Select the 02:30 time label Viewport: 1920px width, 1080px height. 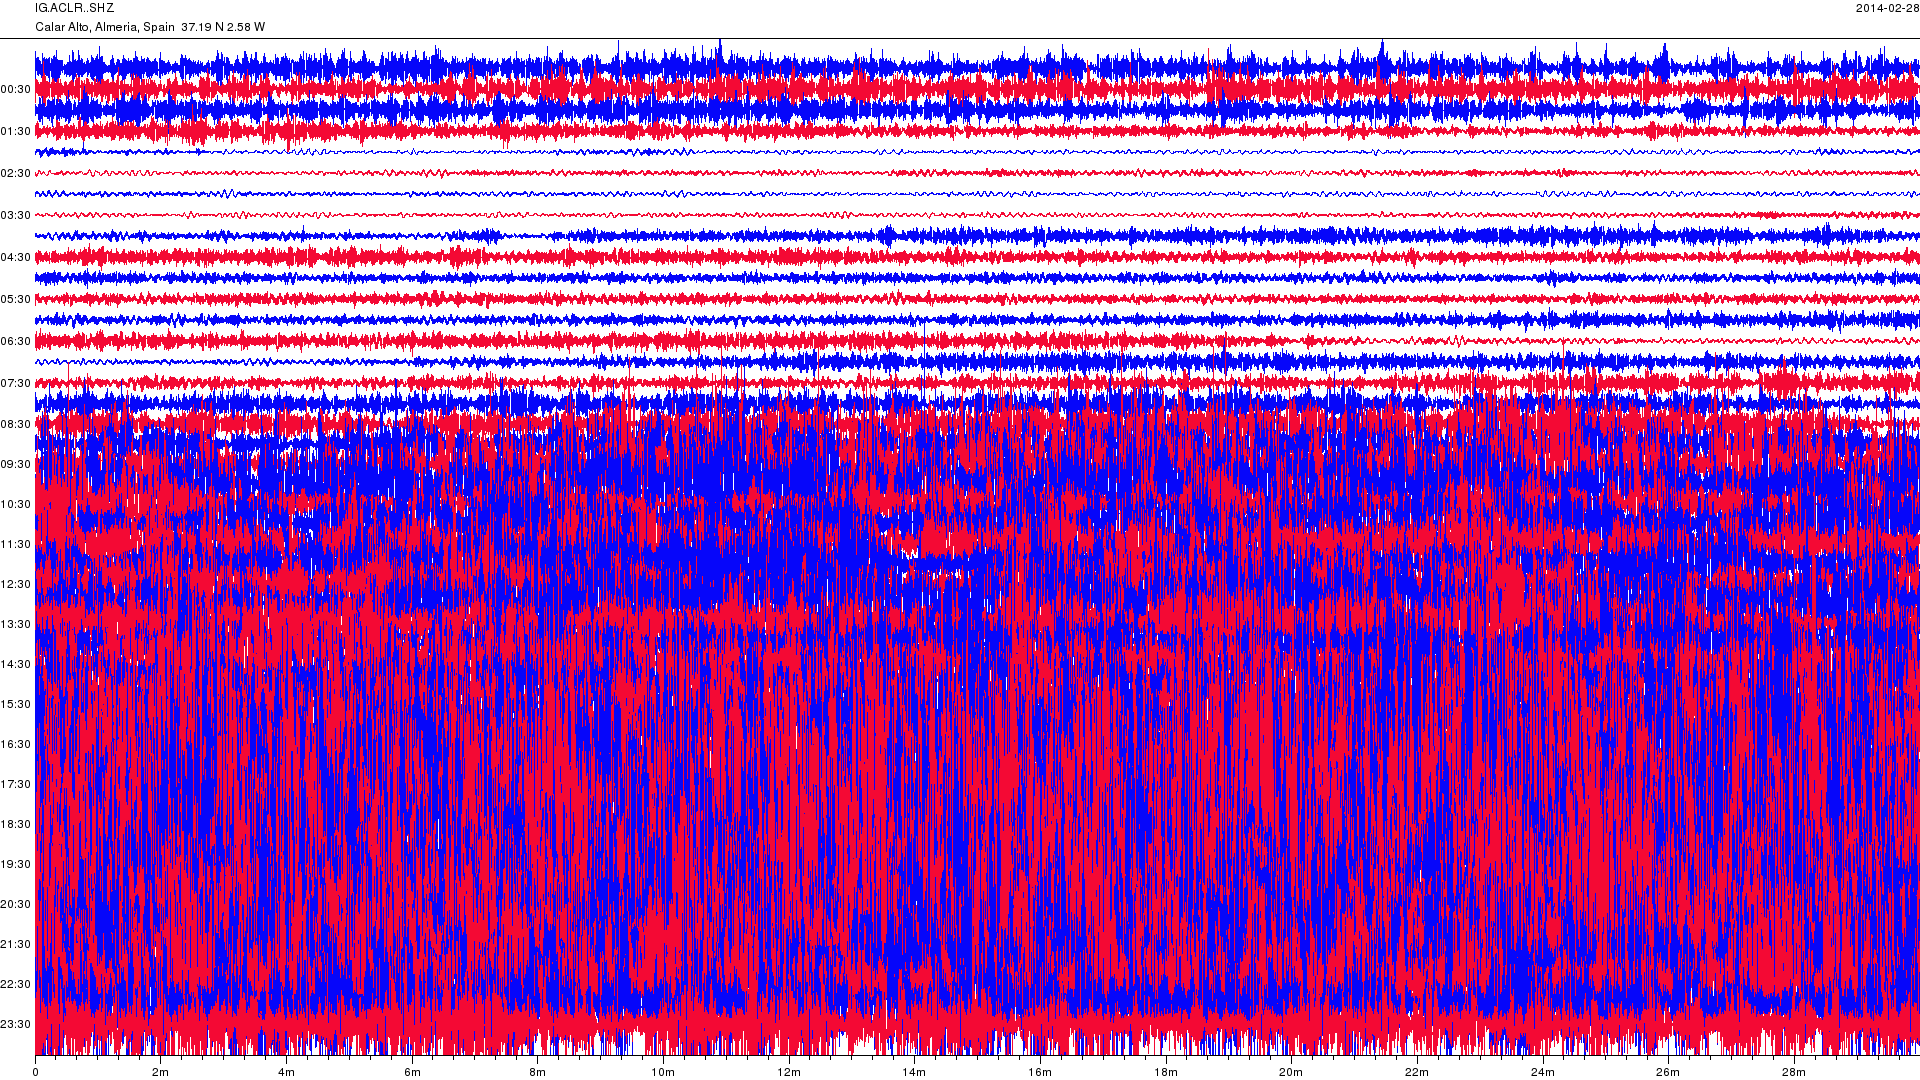16,174
